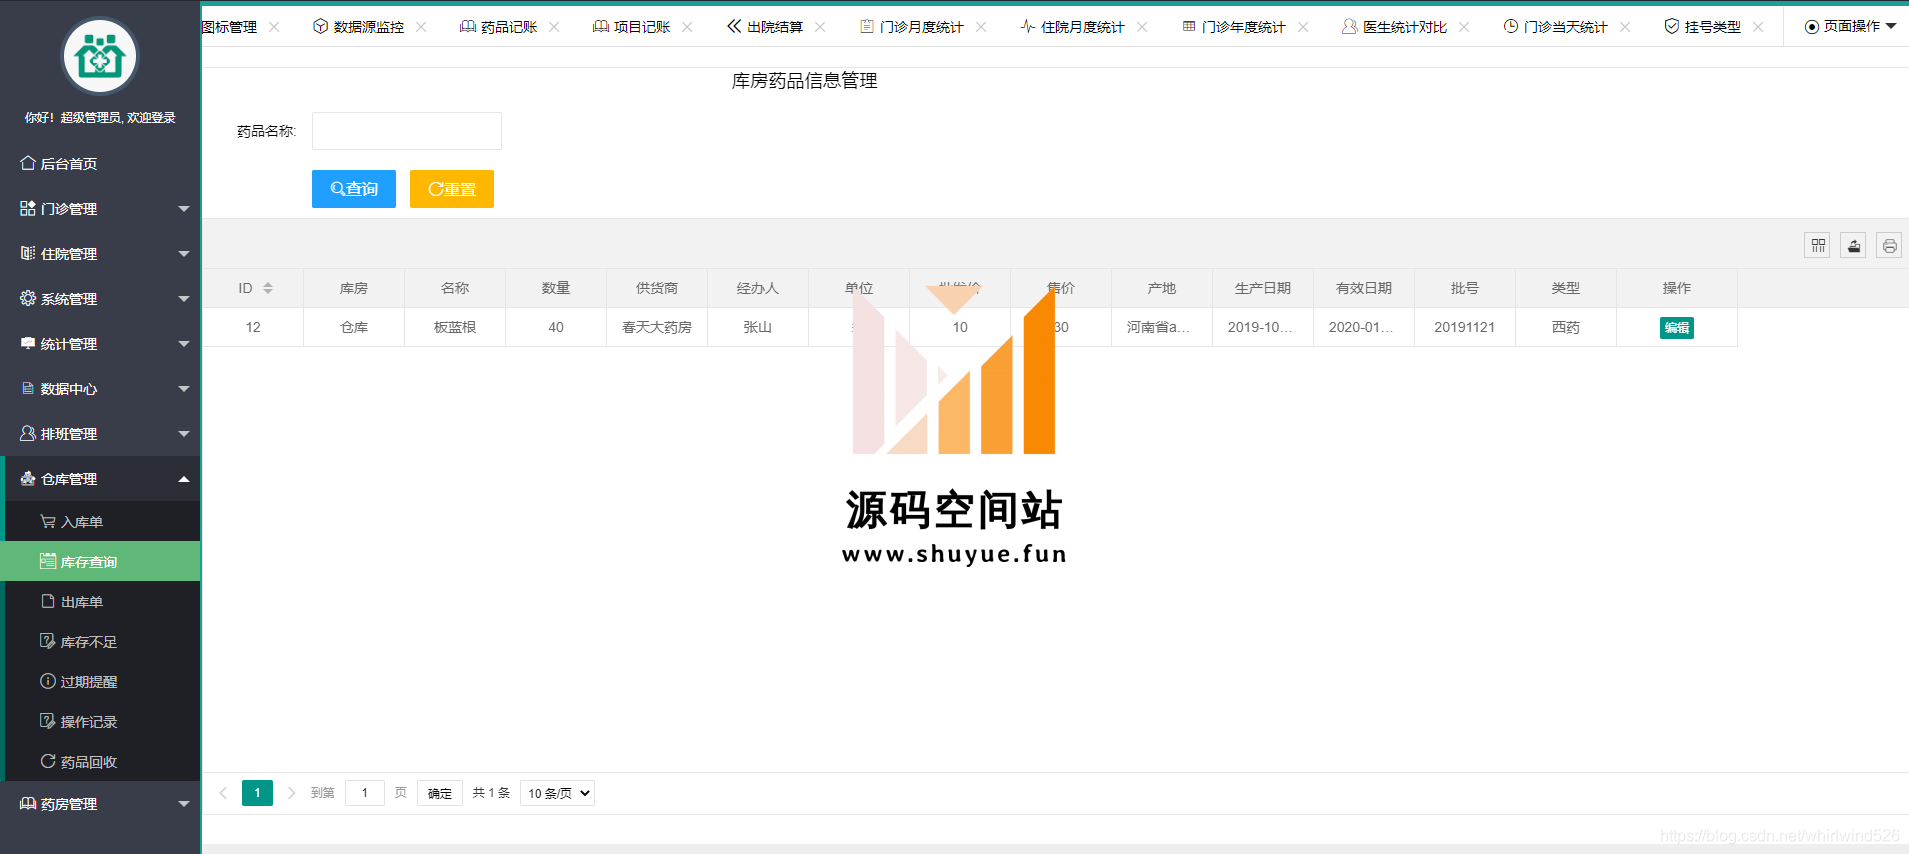The image size is (1909, 854).
Task: Expand the 统计管理 menu arrow
Action: [x=183, y=344]
